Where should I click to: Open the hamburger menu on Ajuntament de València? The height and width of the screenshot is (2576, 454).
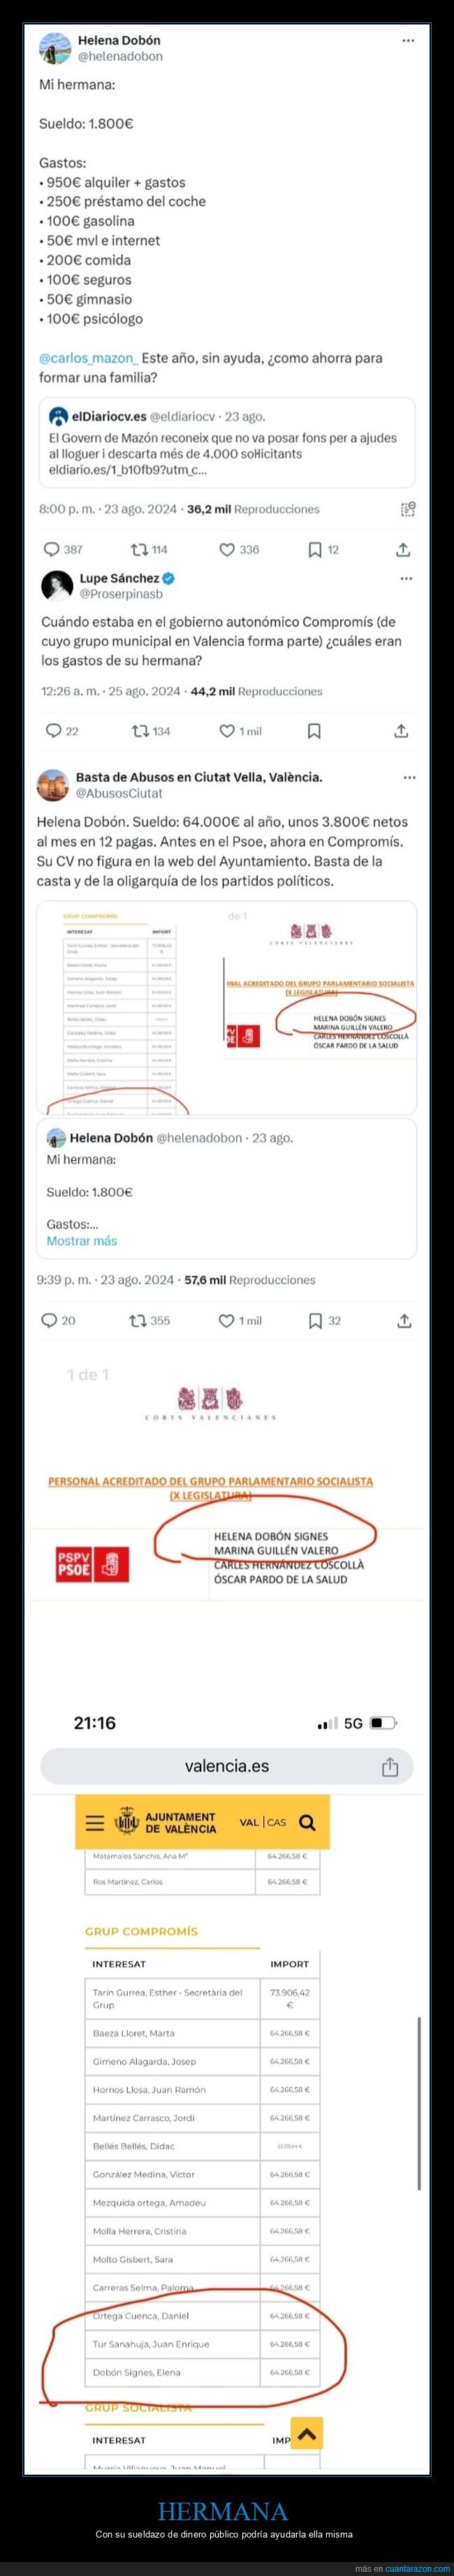point(95,1822)
